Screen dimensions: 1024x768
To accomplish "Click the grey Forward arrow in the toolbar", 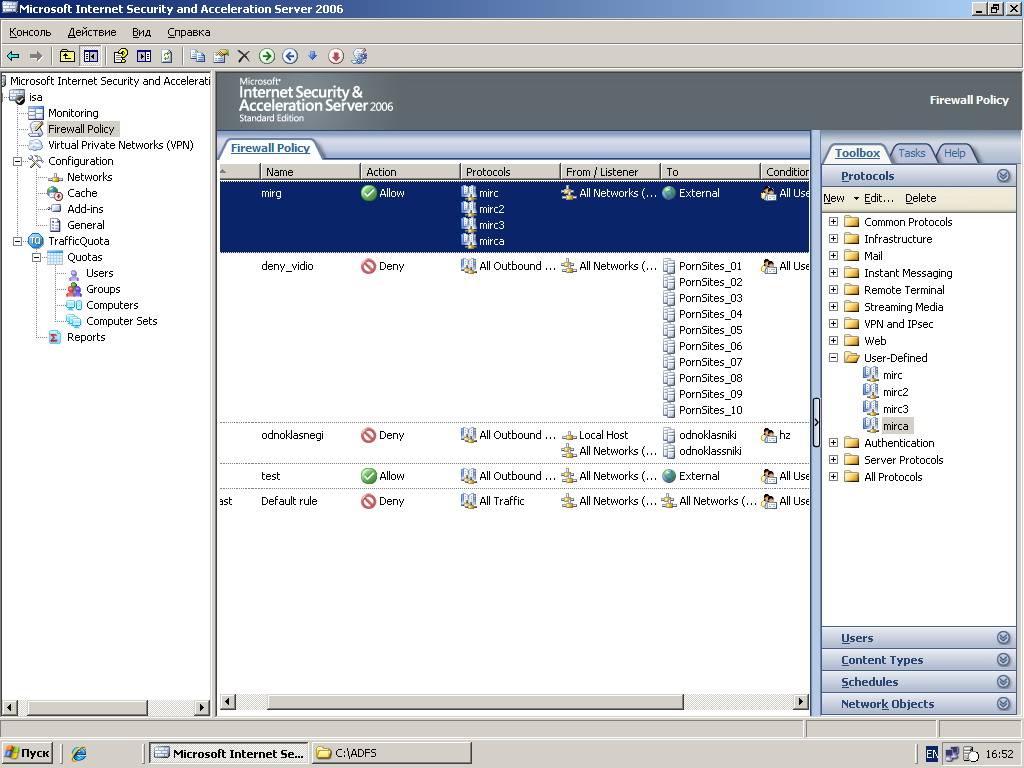I will coord(36,56).
